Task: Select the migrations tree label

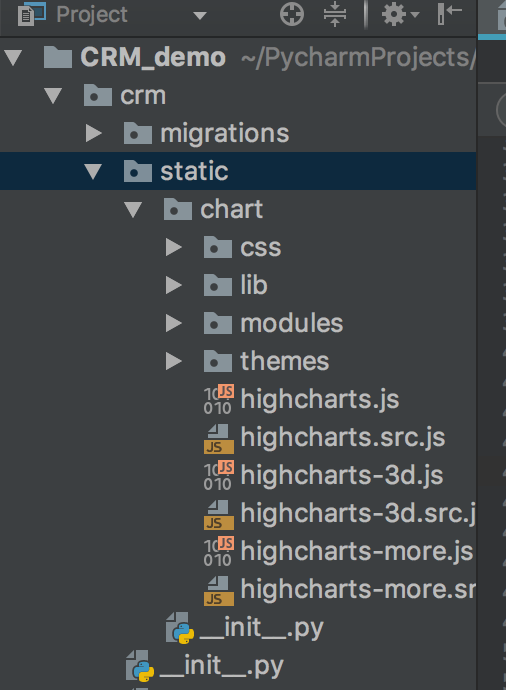Action: [x=225, y=134]
